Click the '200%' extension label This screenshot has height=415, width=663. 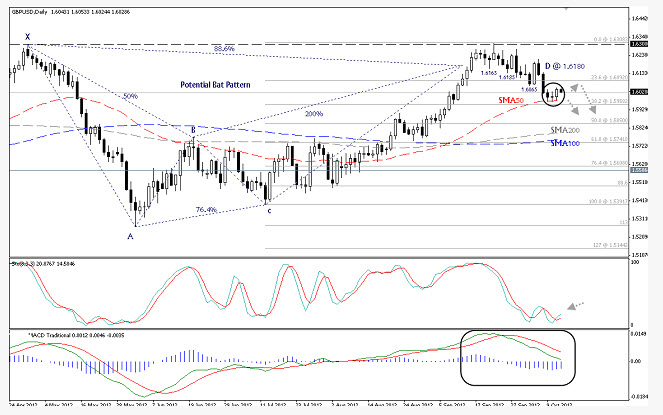pos(314,114)
